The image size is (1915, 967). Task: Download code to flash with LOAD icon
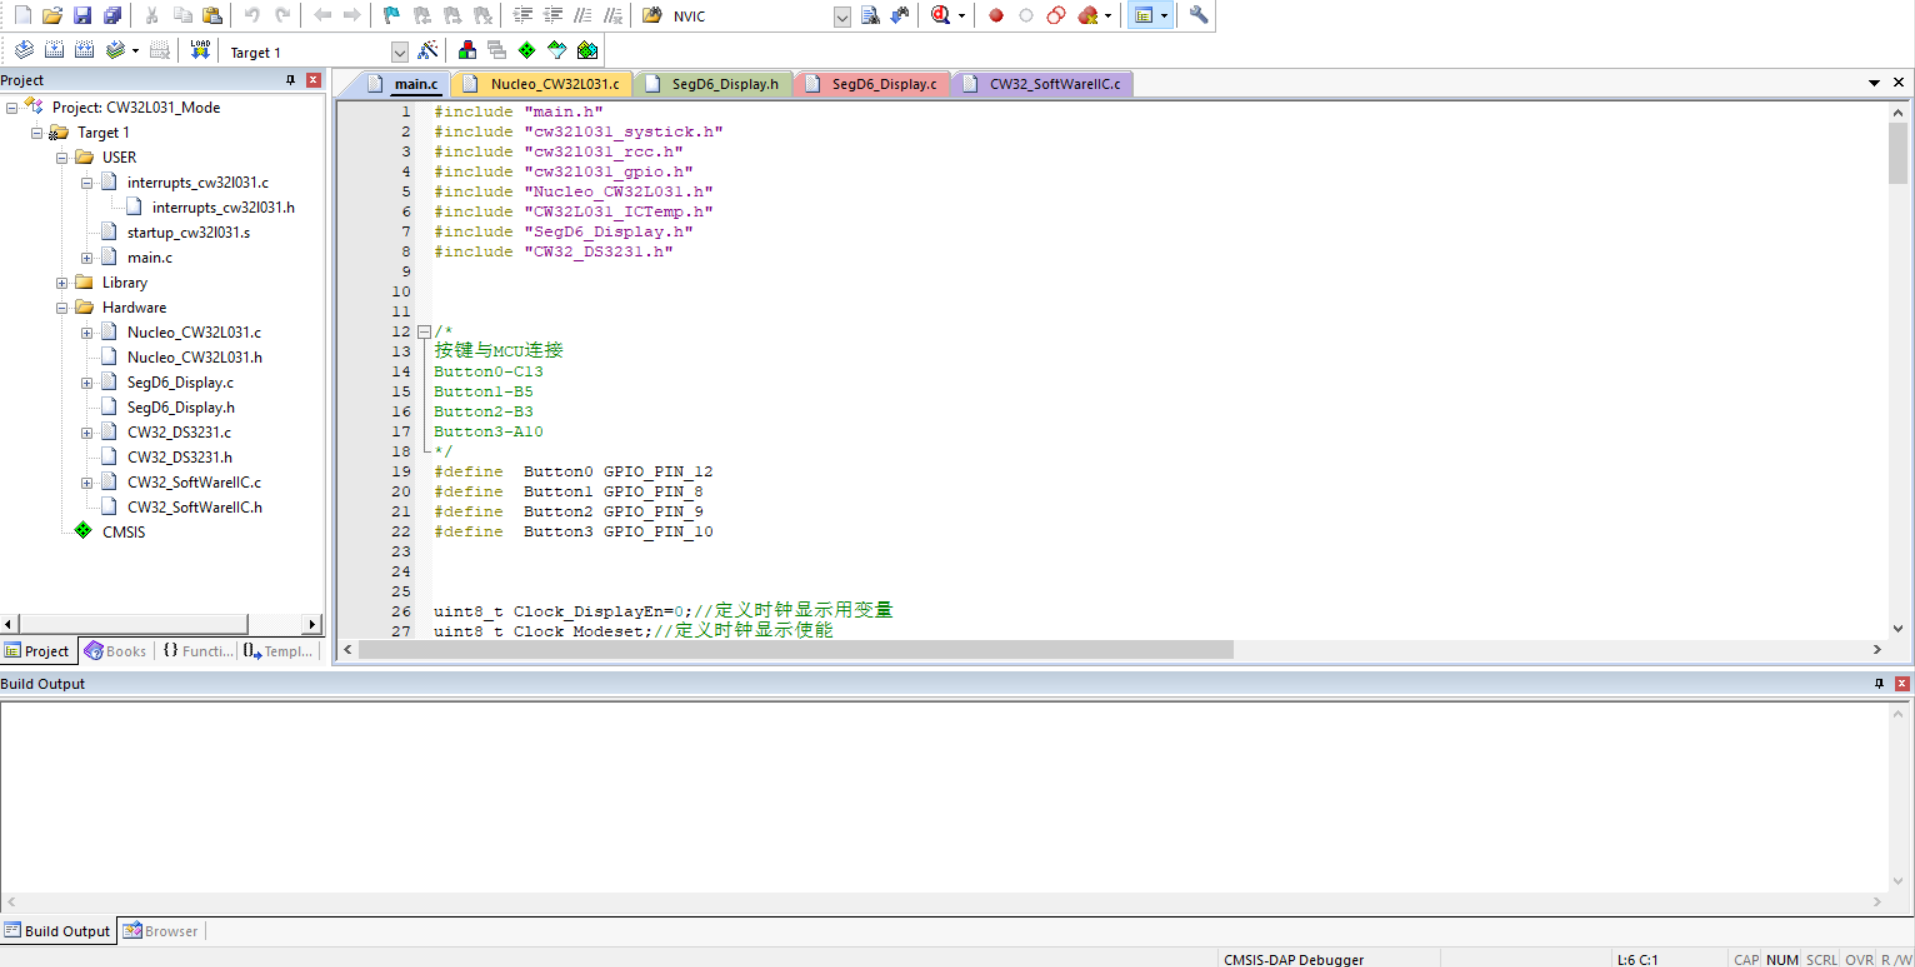coord(200,50)
